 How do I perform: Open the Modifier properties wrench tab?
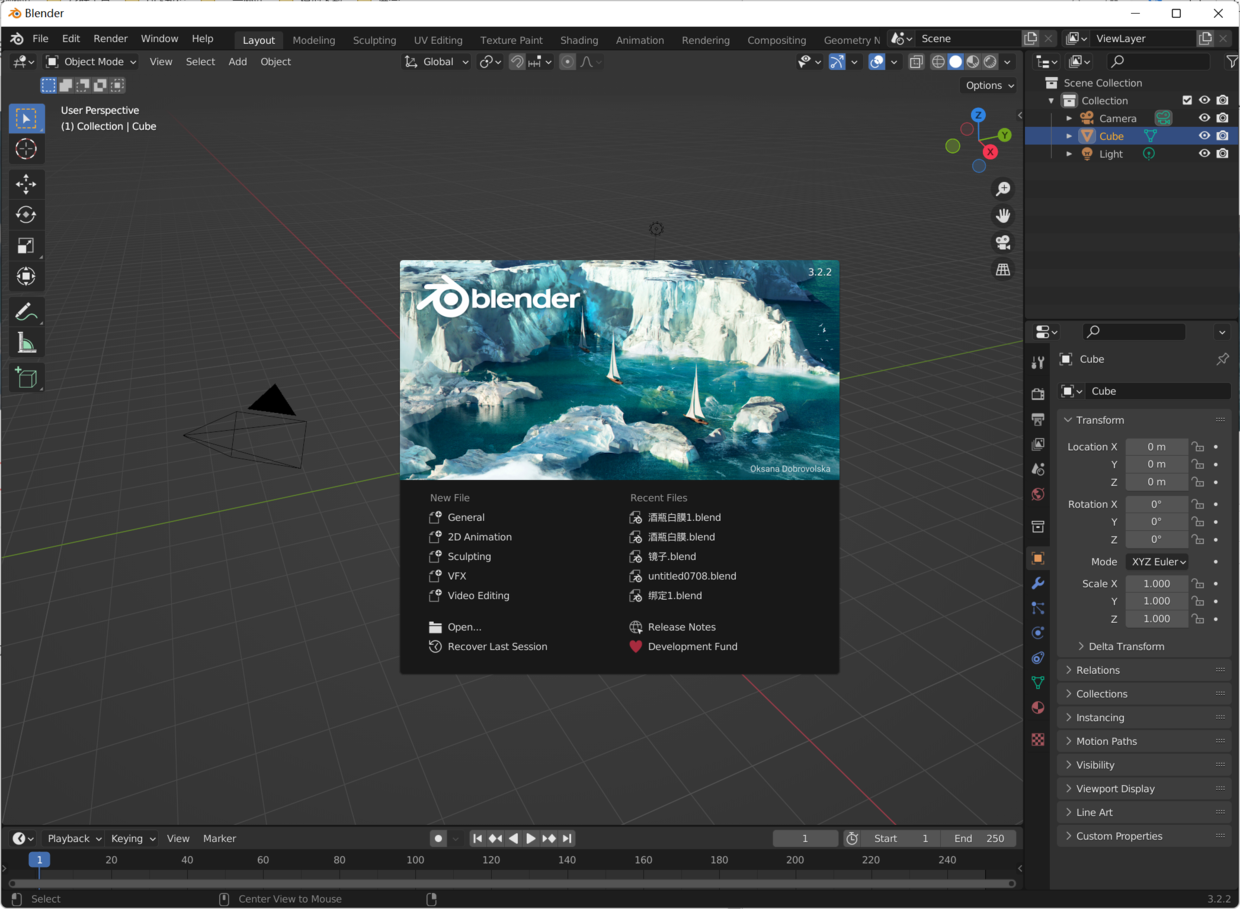[x=1037, y=583]
